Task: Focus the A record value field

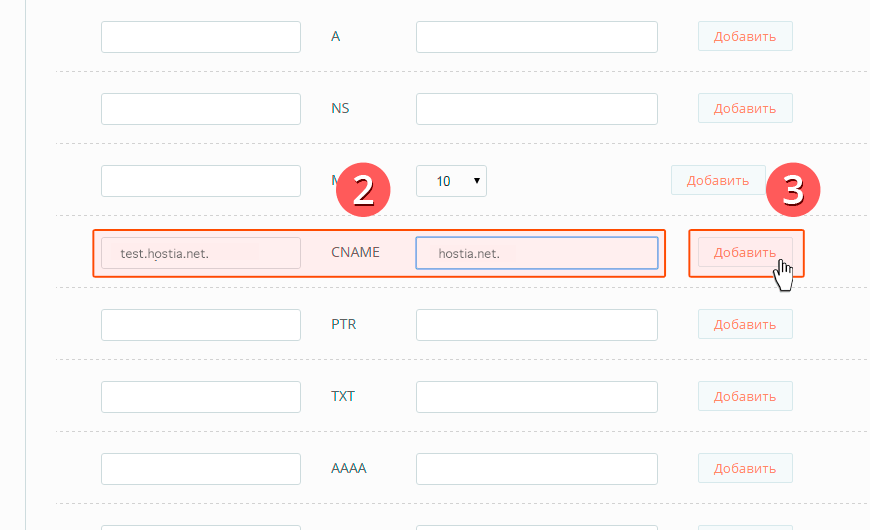Action: (x=537, y=37)
